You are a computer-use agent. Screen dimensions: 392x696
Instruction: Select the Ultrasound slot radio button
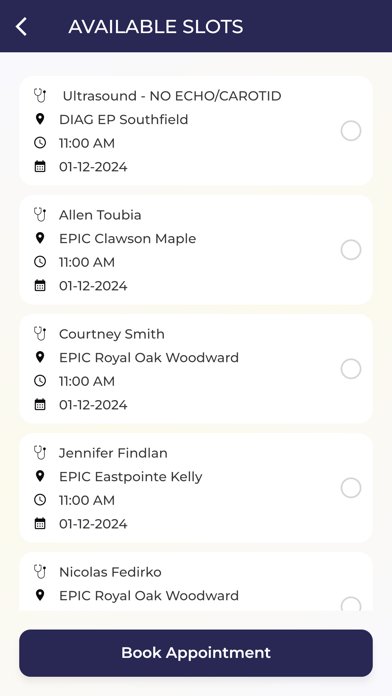[351, 131]
